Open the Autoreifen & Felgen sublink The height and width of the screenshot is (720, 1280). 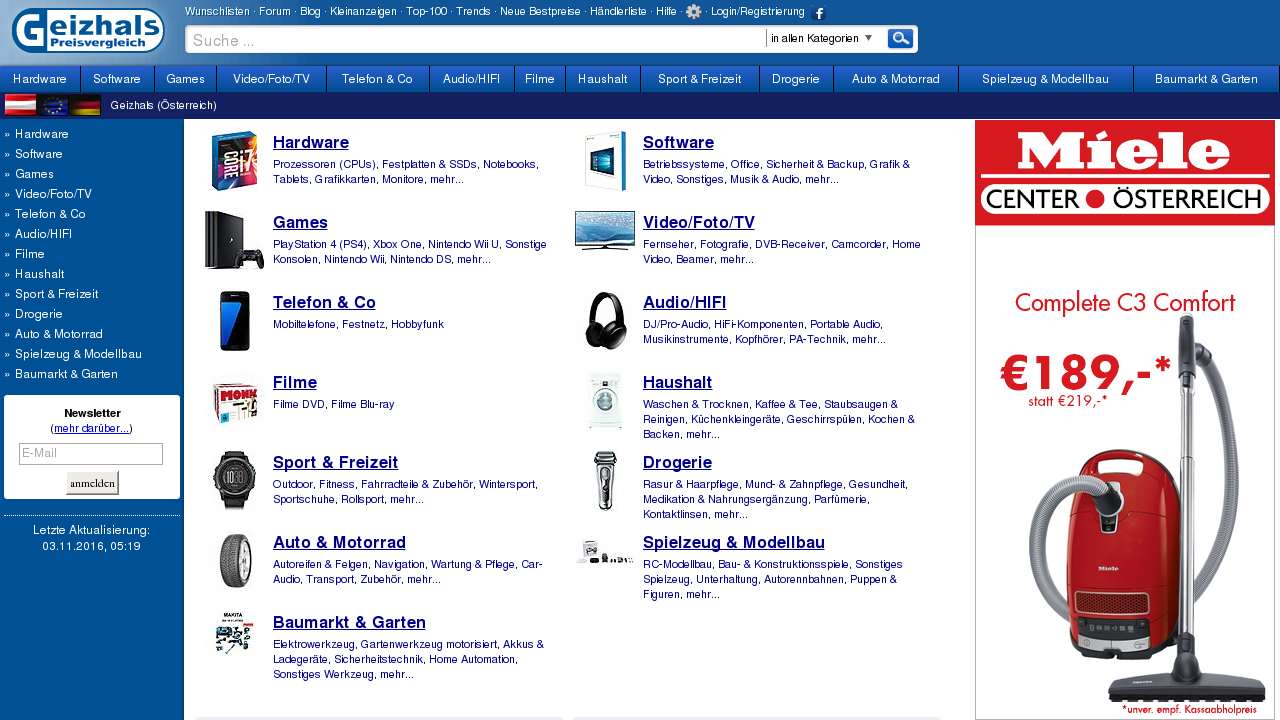(x=320, y=564)
